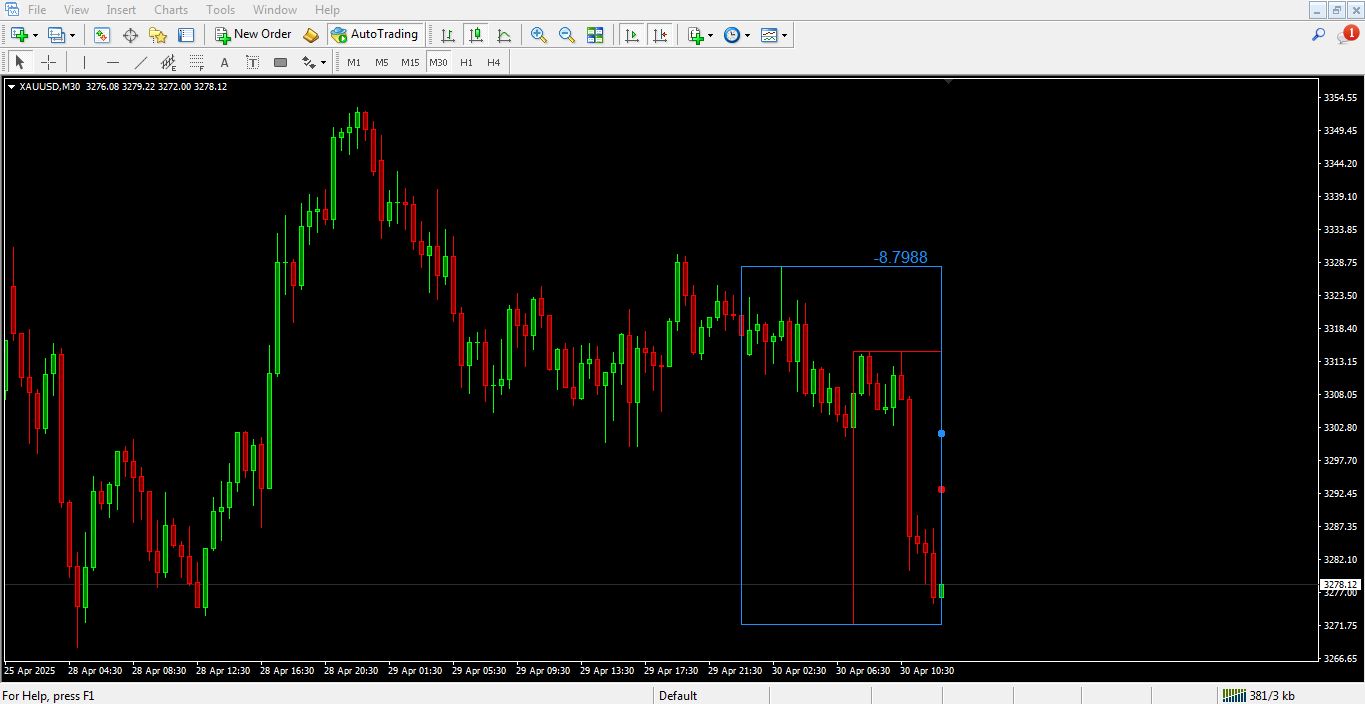The width and height of the screenshot is (1365, 704).
Task: Open the Insert menu
Action: pos(120,9)
